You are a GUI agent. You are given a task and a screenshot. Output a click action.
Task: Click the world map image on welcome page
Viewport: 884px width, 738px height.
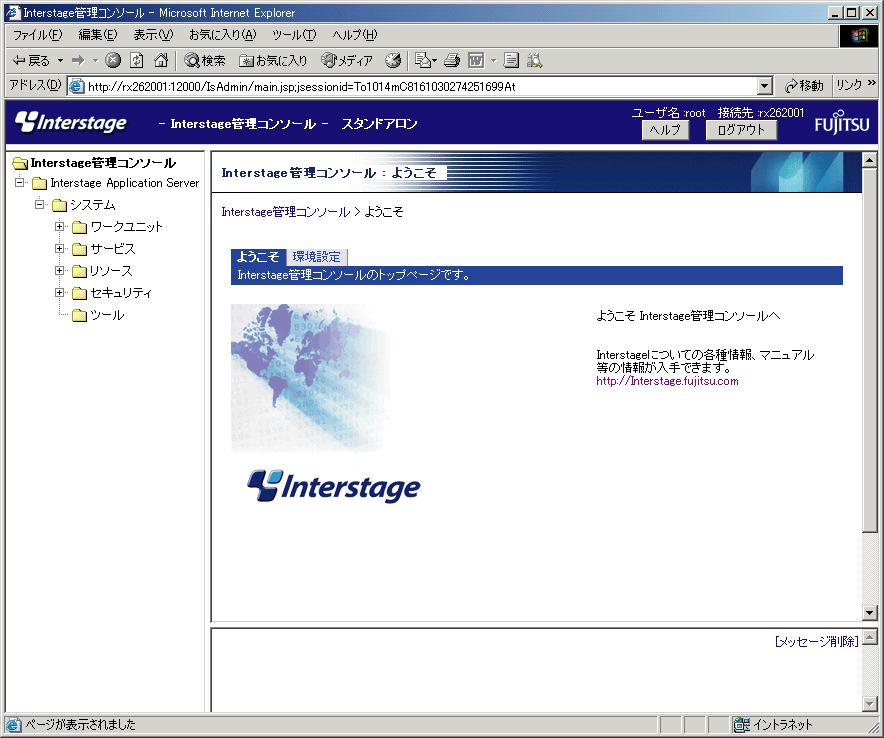point(310,378)
